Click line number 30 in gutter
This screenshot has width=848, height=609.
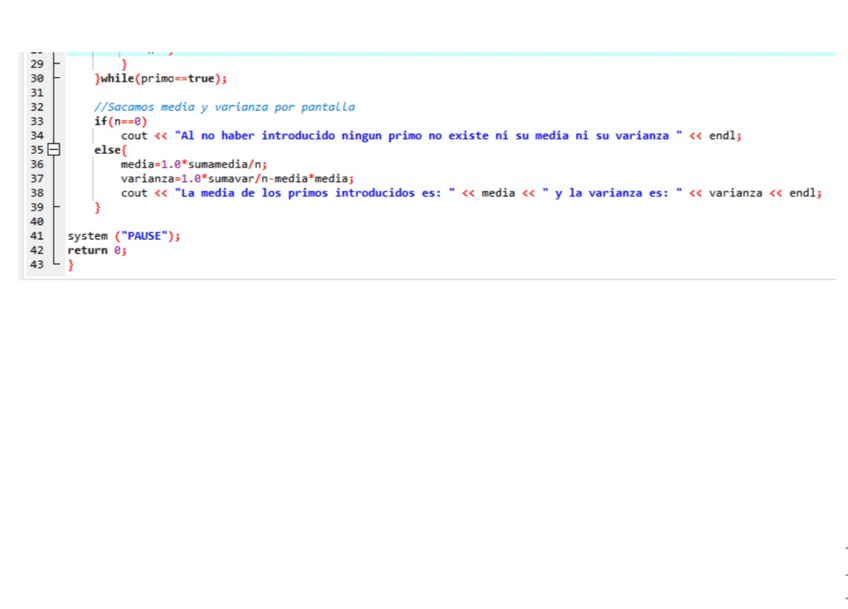[x=37, y=78]
